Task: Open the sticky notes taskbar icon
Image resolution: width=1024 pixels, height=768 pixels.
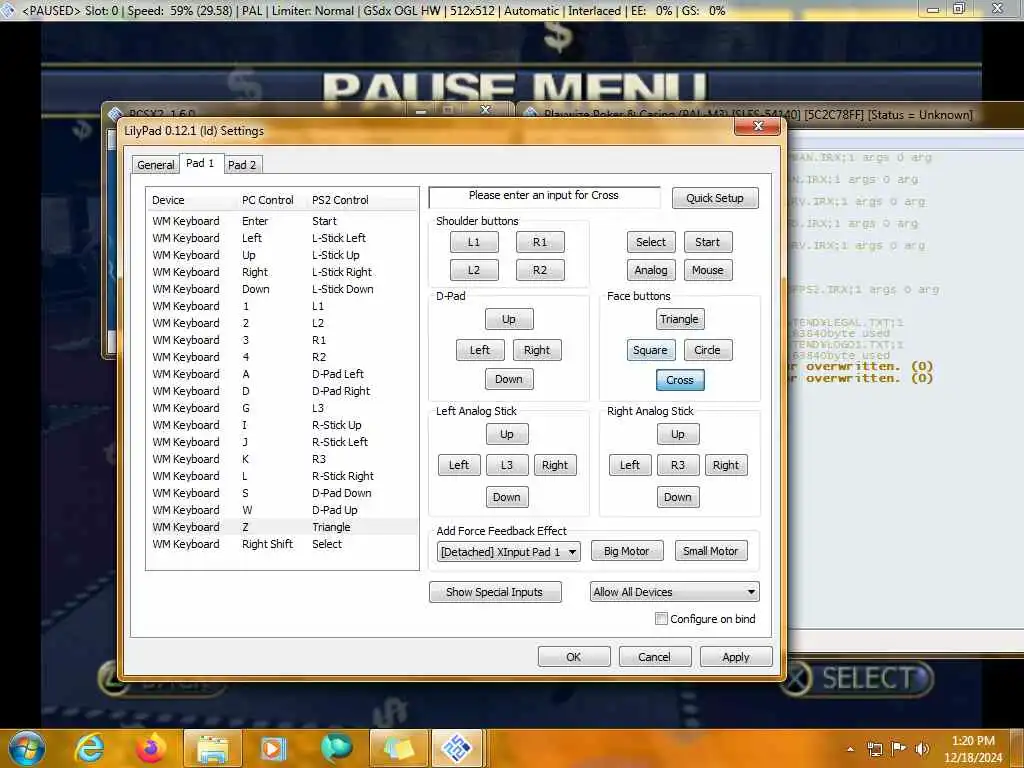Action: tap(398, 748)
